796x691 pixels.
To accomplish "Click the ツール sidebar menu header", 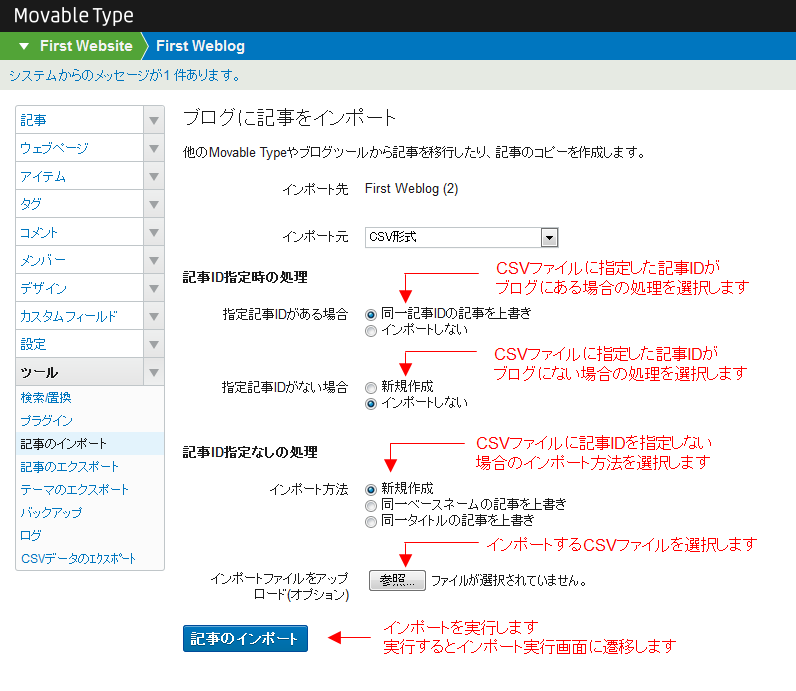I will [80, 372].
